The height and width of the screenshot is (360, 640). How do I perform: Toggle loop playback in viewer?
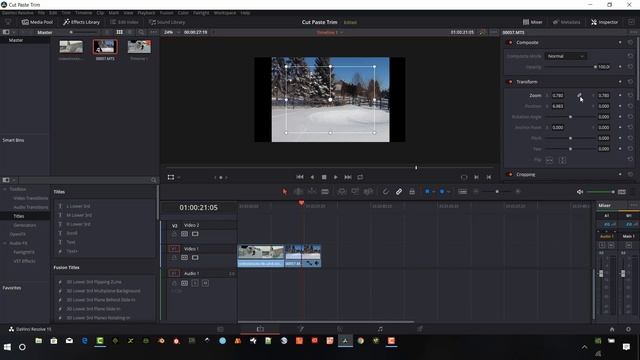pos(360,177)
